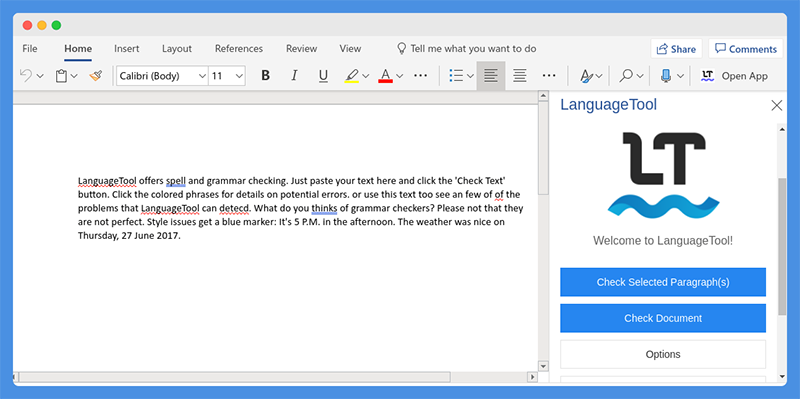This screenshot has height=399, width=800.
Task: Switch to the References tab
Action: [239, 49]
